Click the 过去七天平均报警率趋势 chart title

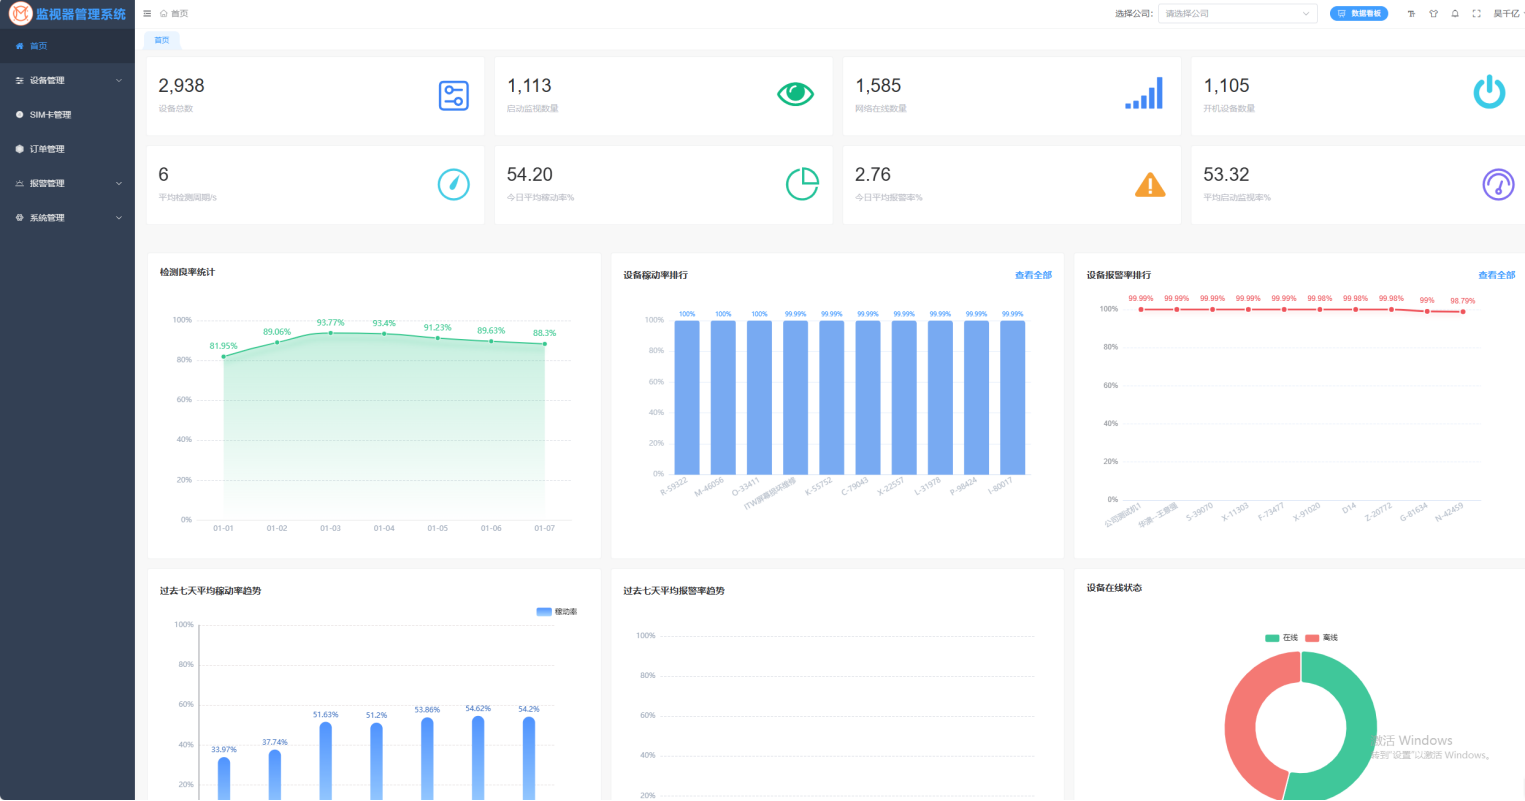point(674,591)
